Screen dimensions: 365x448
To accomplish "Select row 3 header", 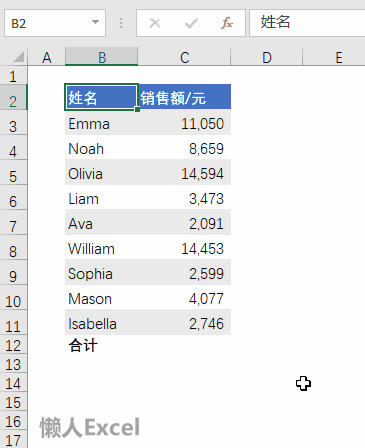I will click(13, 122).
